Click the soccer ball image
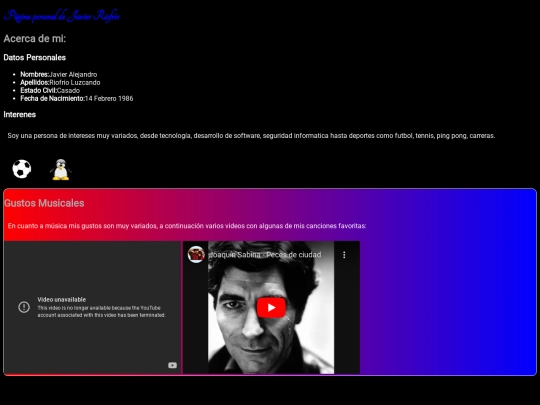 pyautogui.click(x=22, y=169)
